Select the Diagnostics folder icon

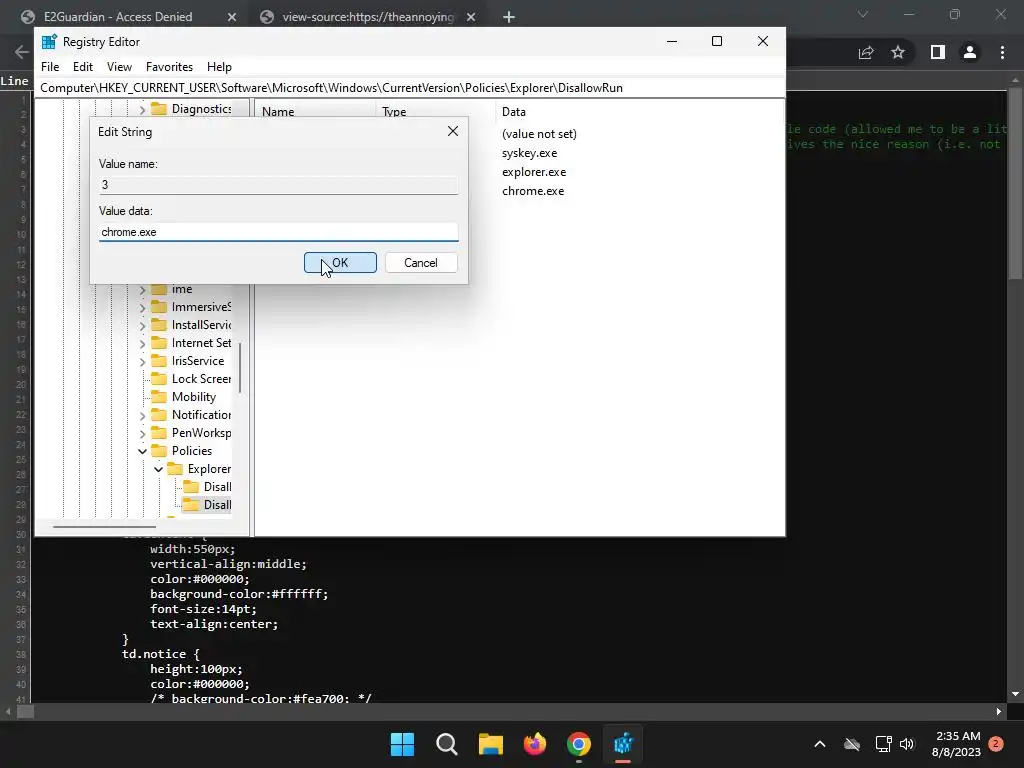click(x=159, y=109)
